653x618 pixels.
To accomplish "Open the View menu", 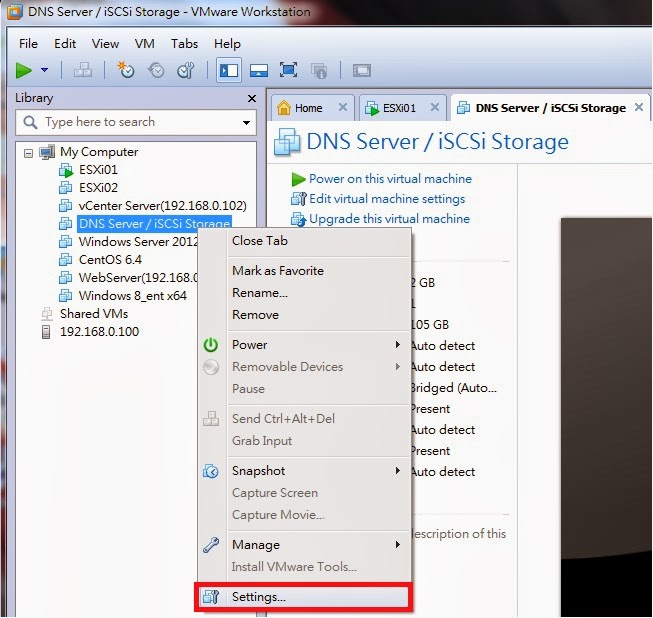I will 105,44.
